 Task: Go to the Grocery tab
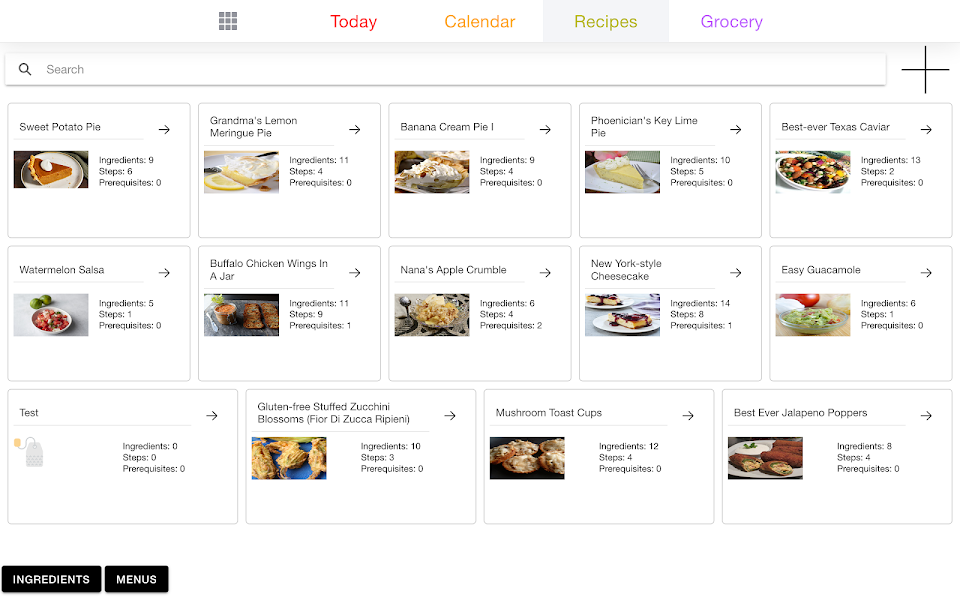click(x=731, y=22)
